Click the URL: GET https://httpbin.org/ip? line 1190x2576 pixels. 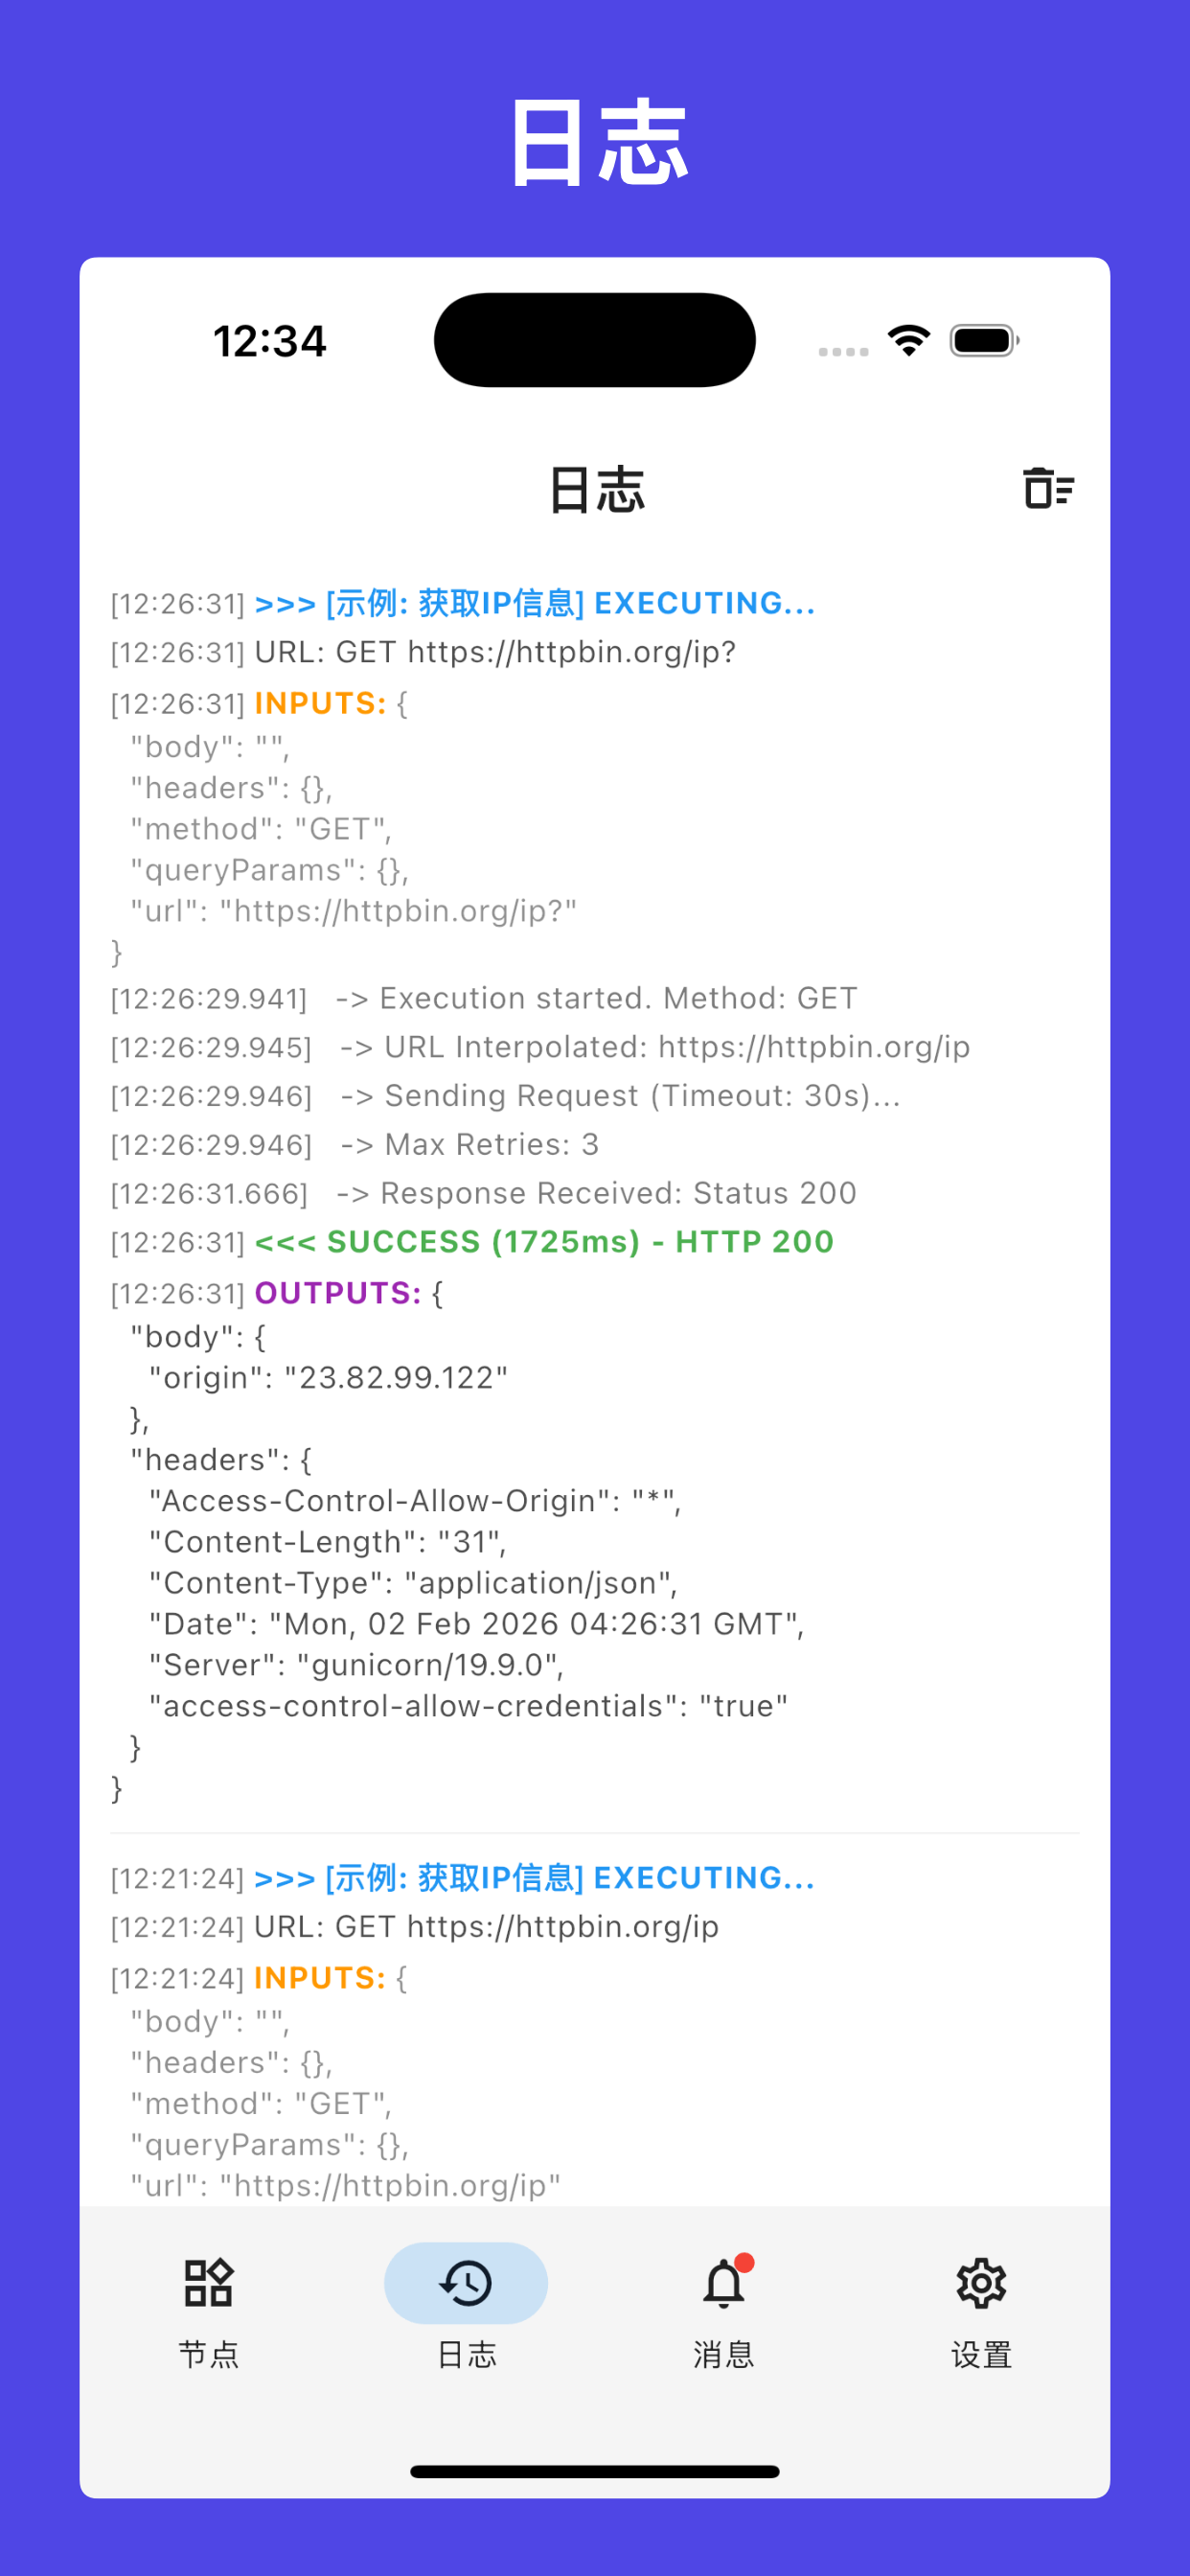[x=424, y=652]
